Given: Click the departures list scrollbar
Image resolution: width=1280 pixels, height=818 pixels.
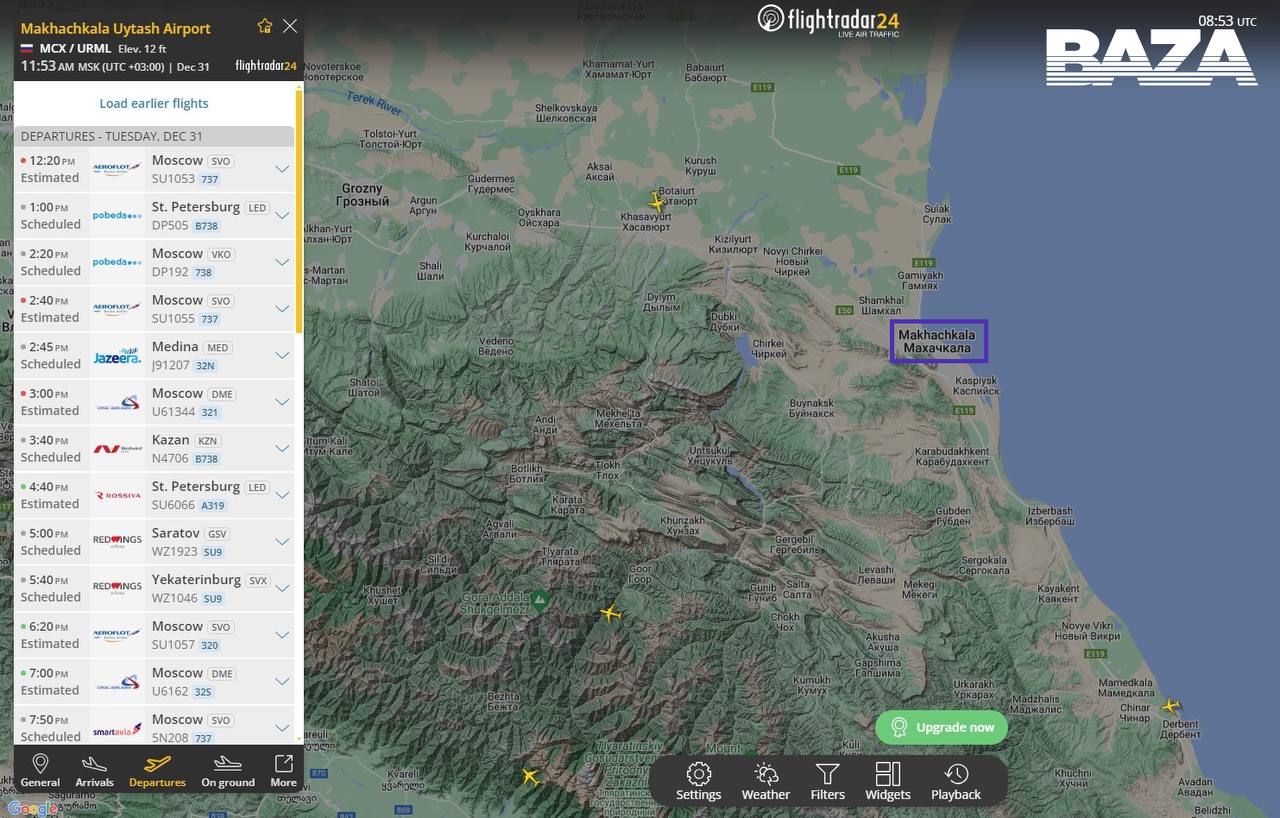Looking at the screenshot, I should [299, 210].
